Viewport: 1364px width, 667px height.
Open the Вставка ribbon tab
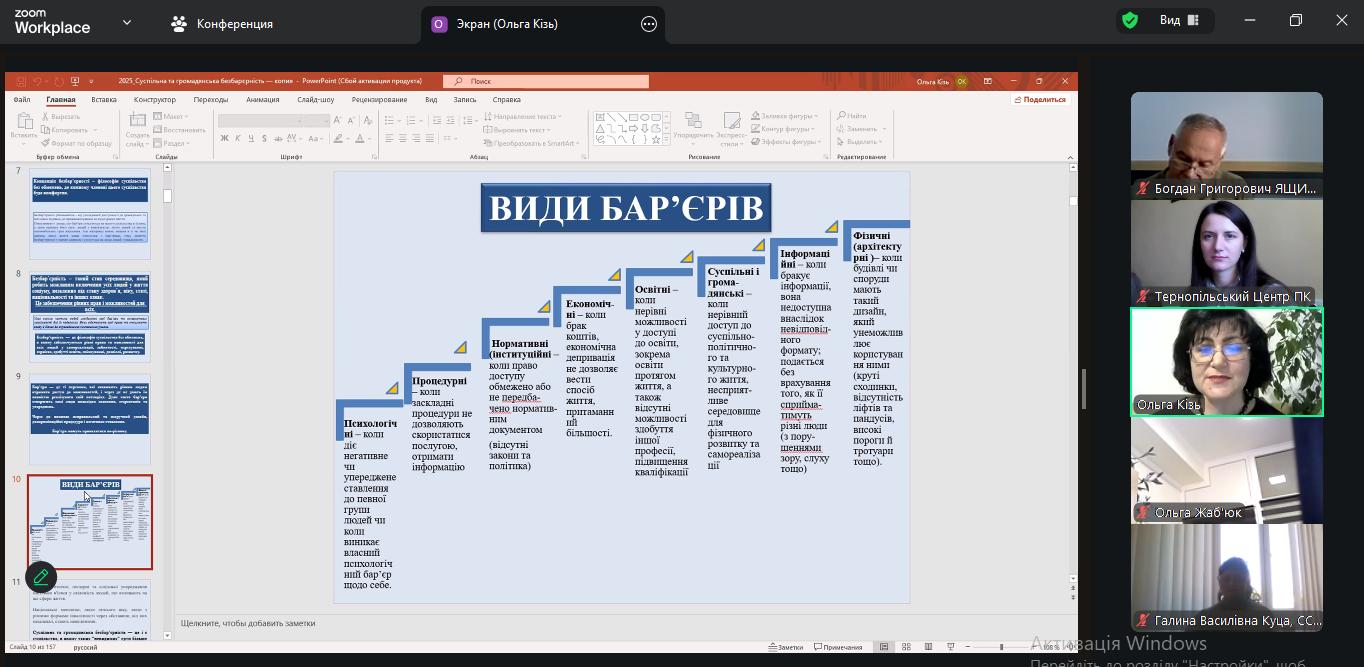[x=104, y=100]
